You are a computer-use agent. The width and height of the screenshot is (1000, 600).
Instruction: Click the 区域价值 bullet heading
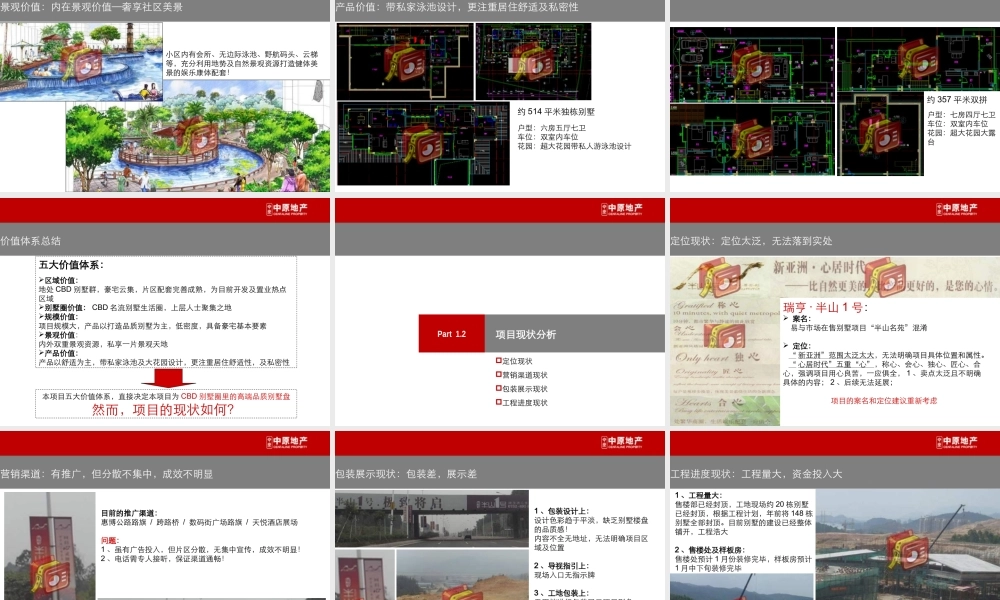coord(59,280)
